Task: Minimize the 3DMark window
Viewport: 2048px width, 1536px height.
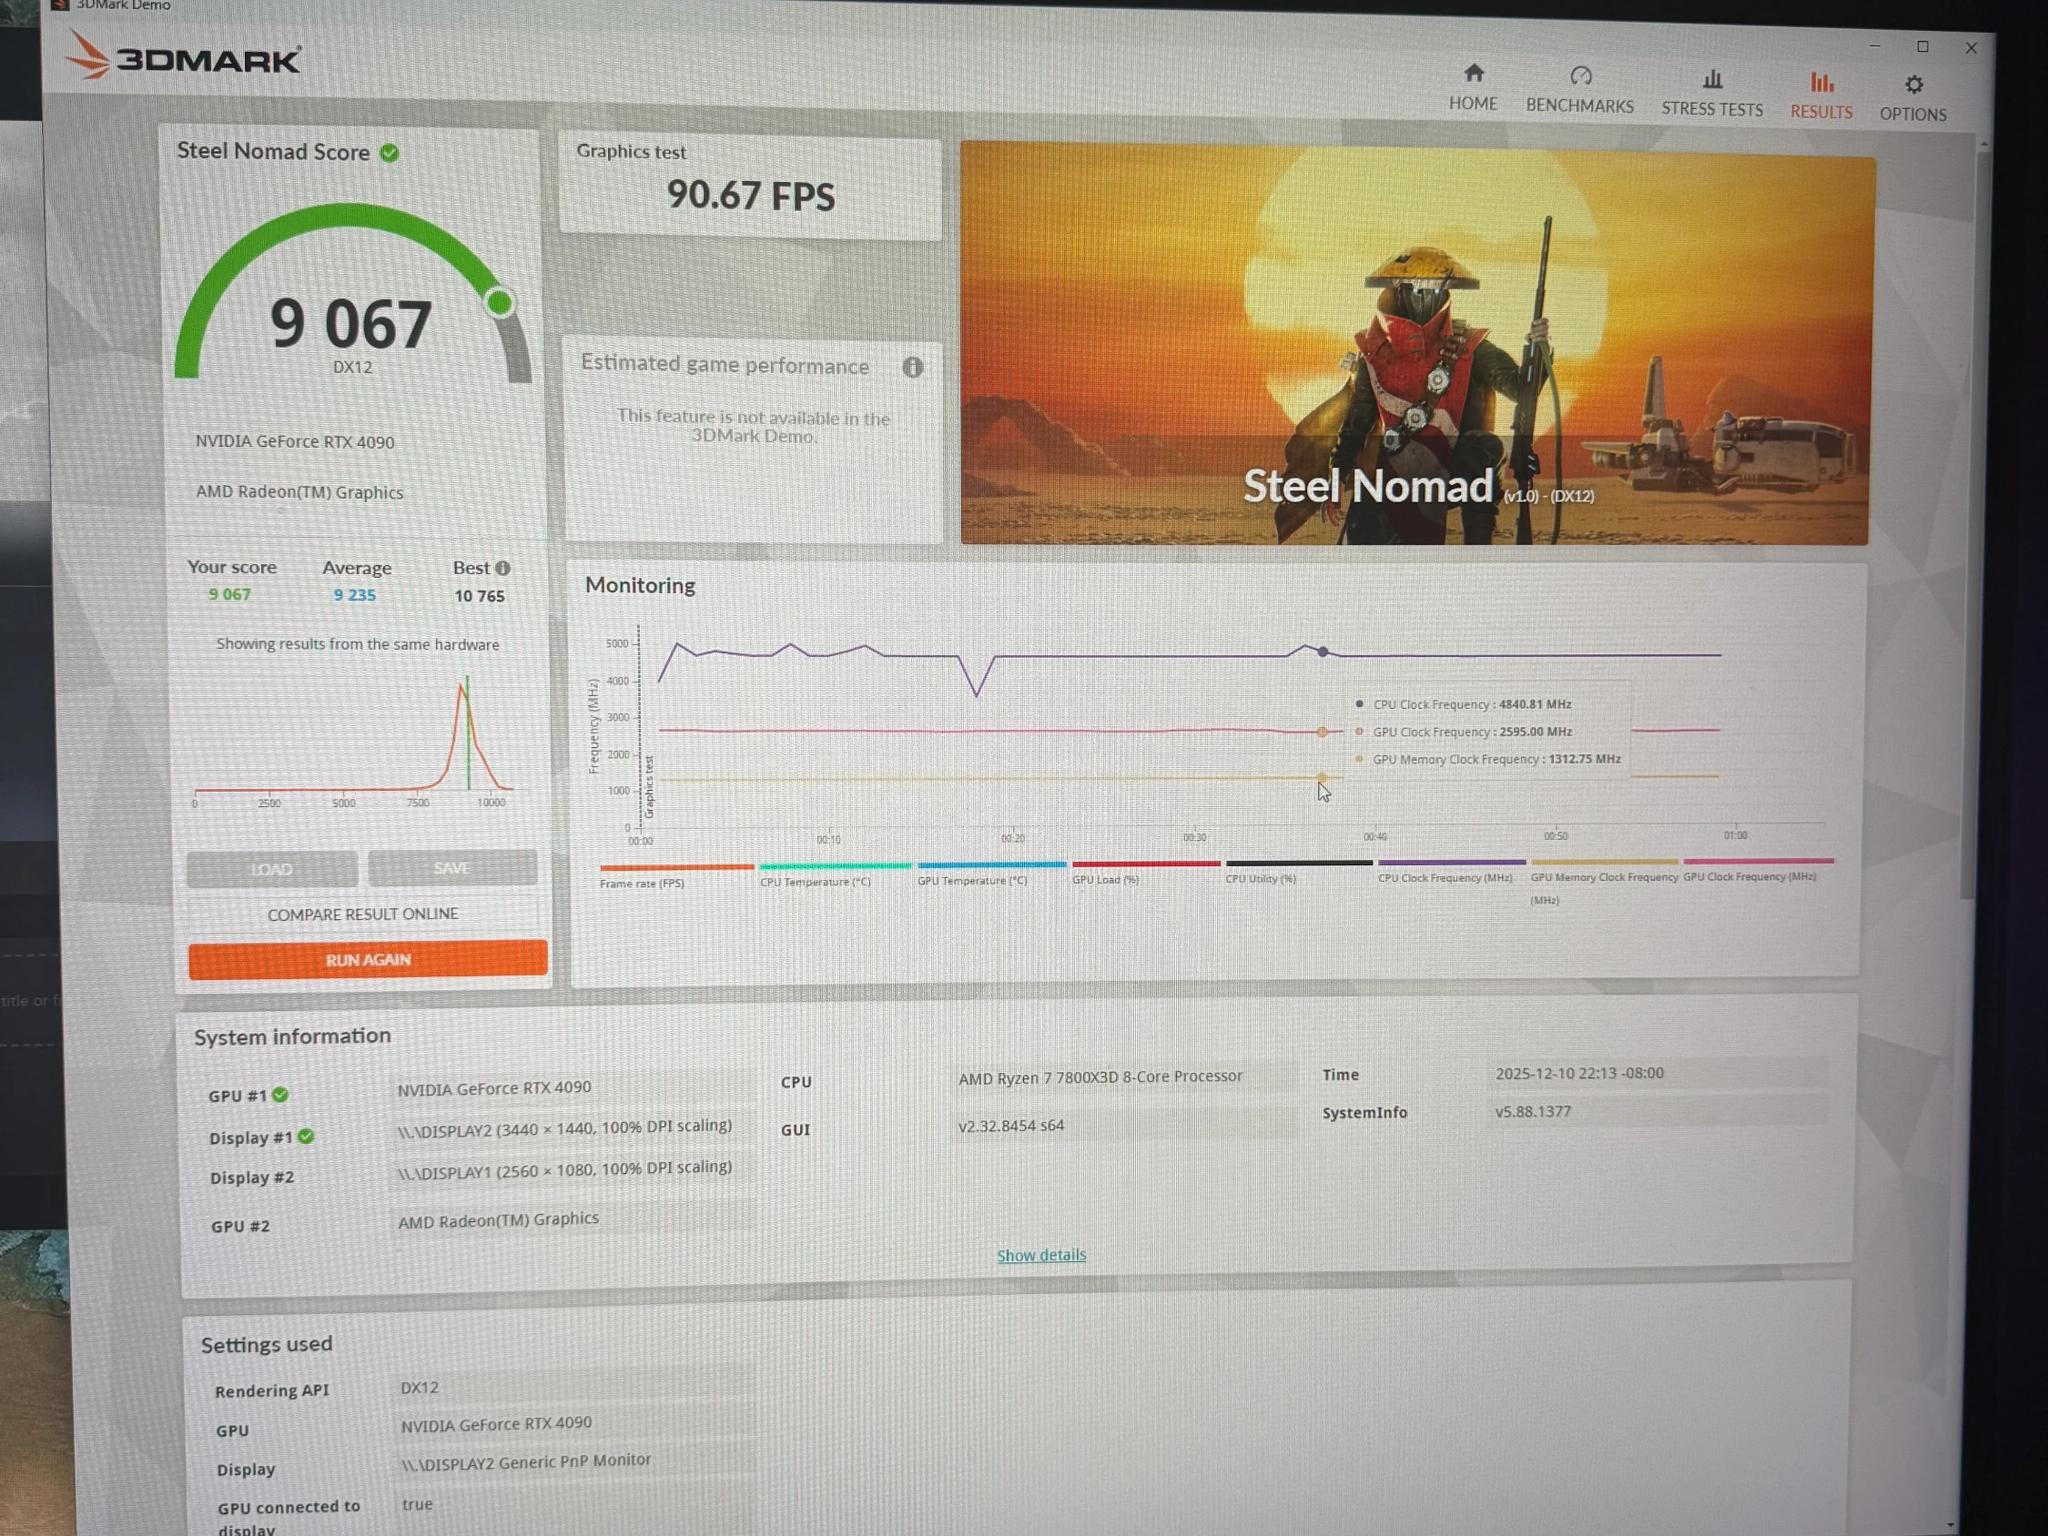Action: coord(1875,46)
